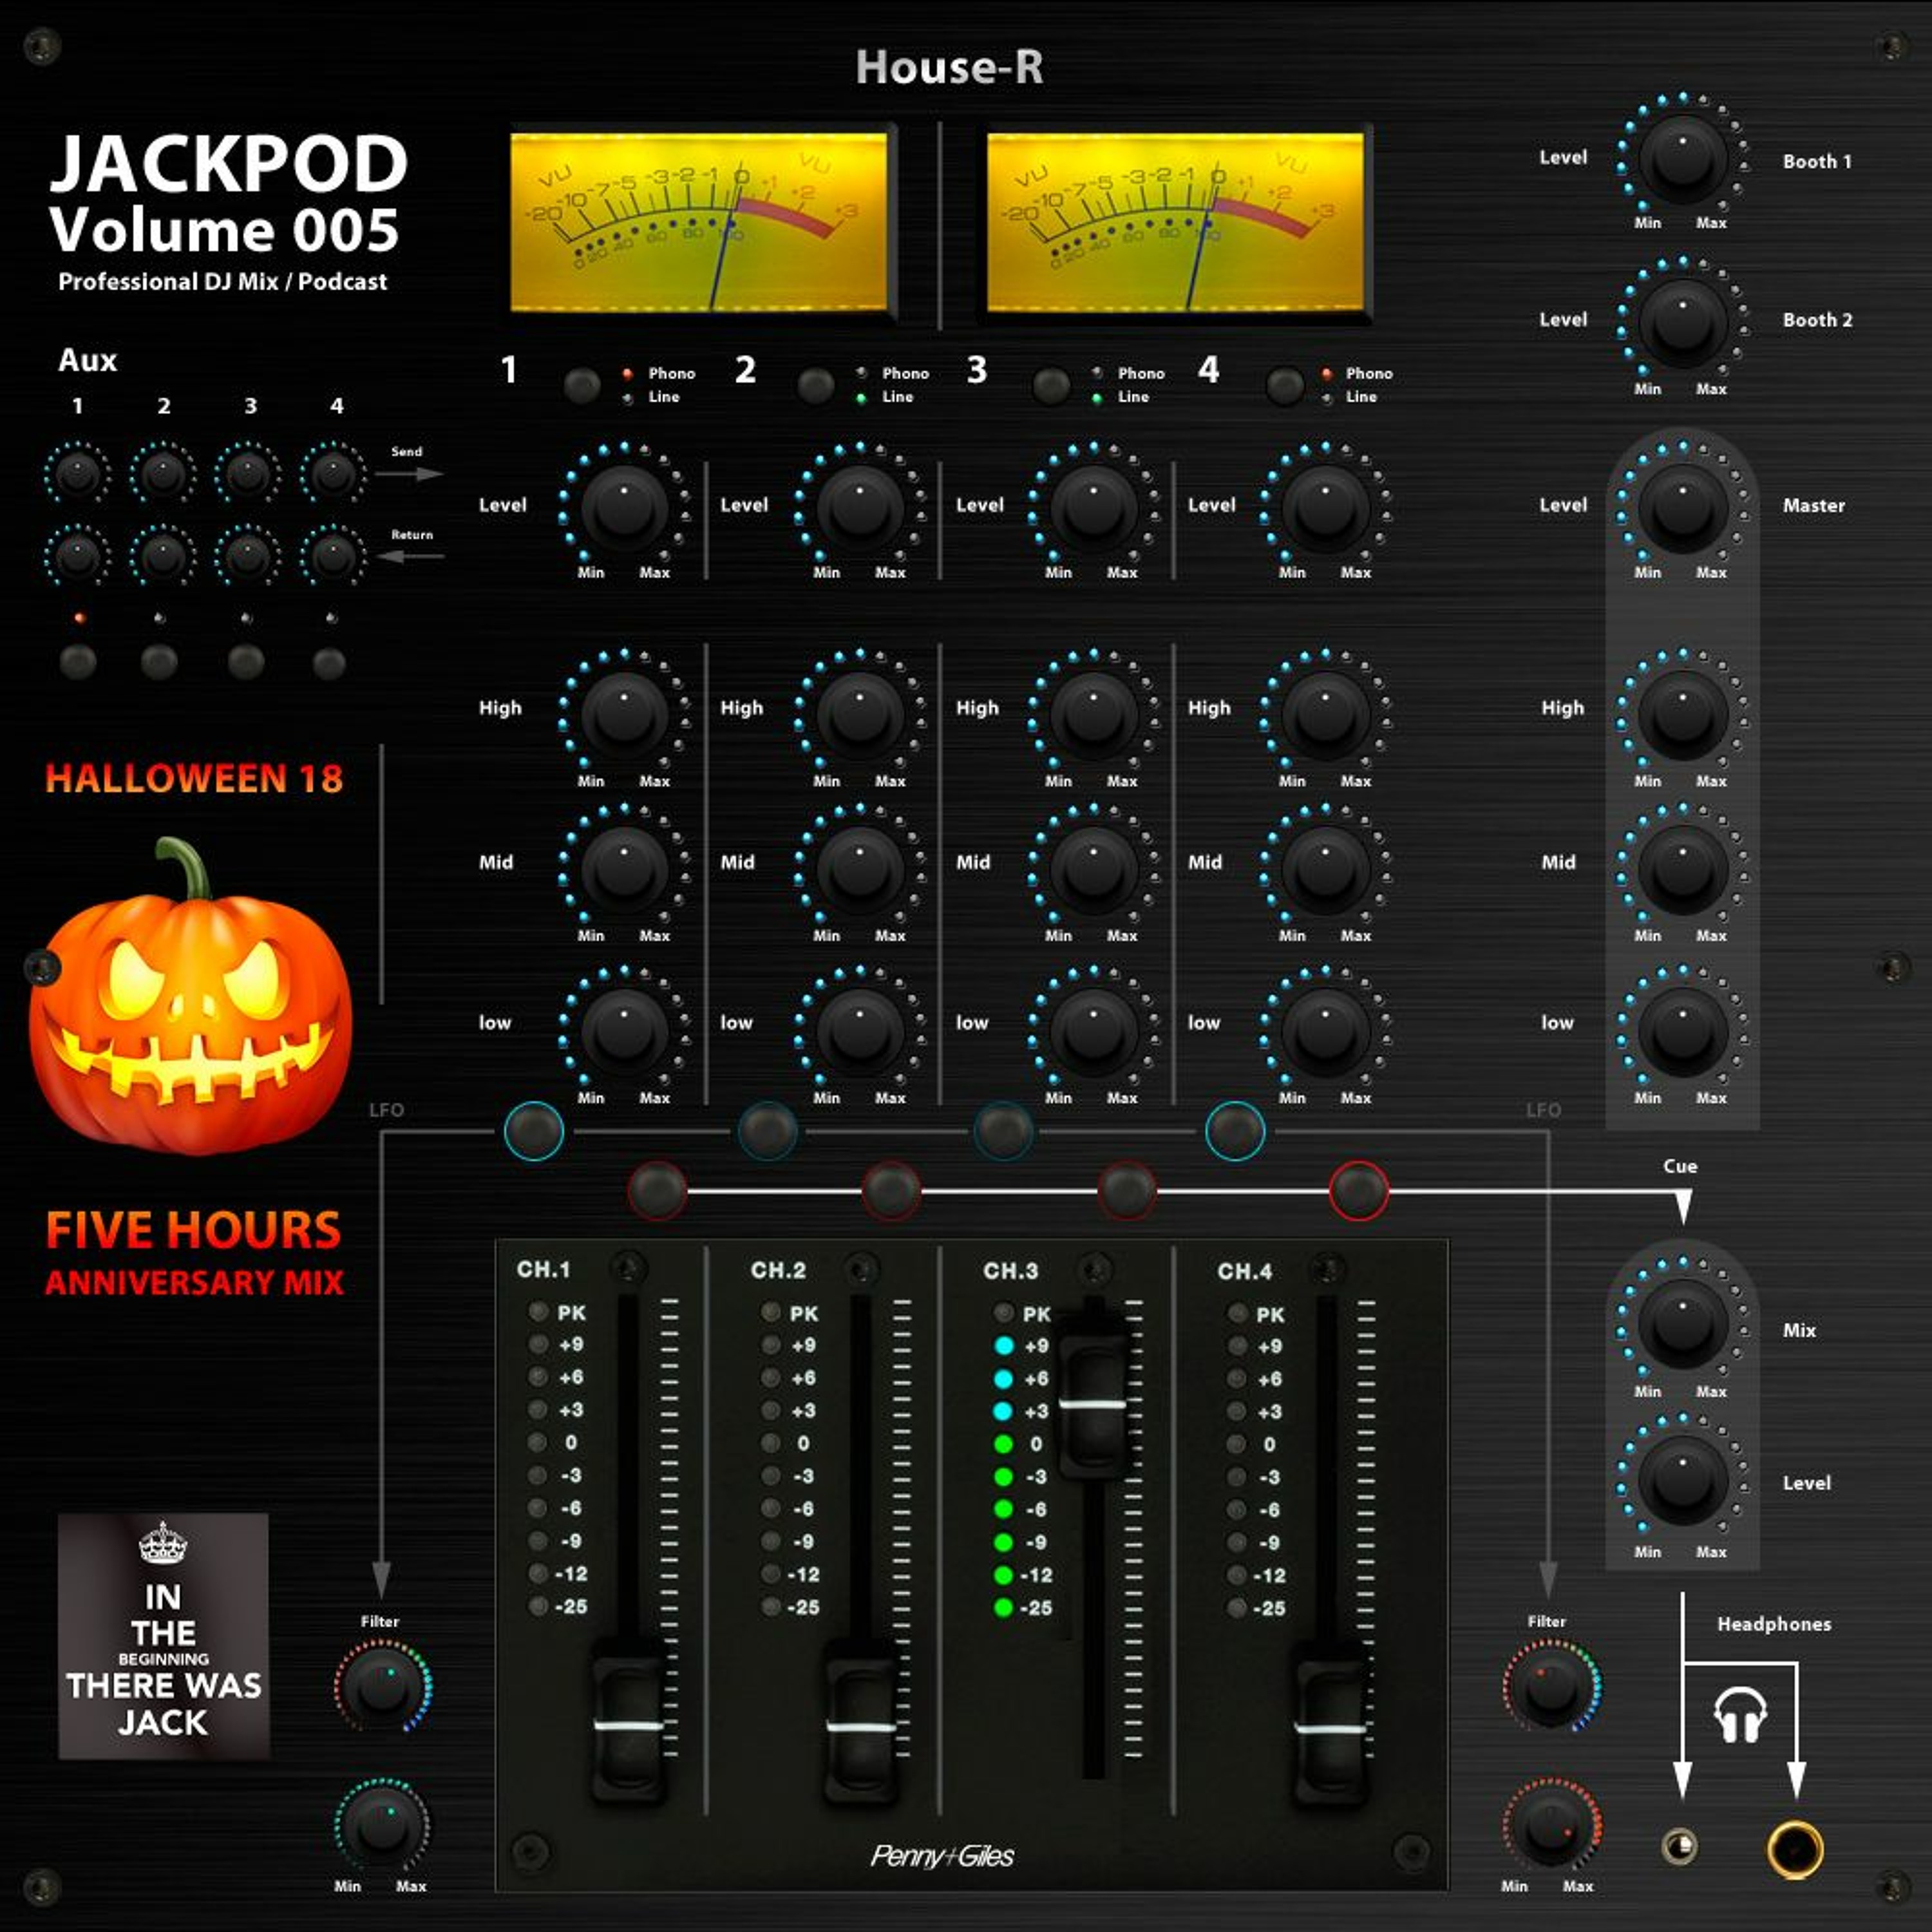Click the 'In the beginning there was Jack' poster
1932x1932 pixels.
(x=164, y=1636)
